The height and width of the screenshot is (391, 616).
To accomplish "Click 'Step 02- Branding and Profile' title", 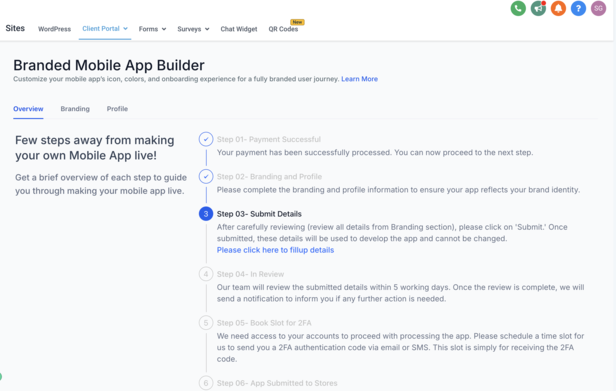I will tap(269, 176).
